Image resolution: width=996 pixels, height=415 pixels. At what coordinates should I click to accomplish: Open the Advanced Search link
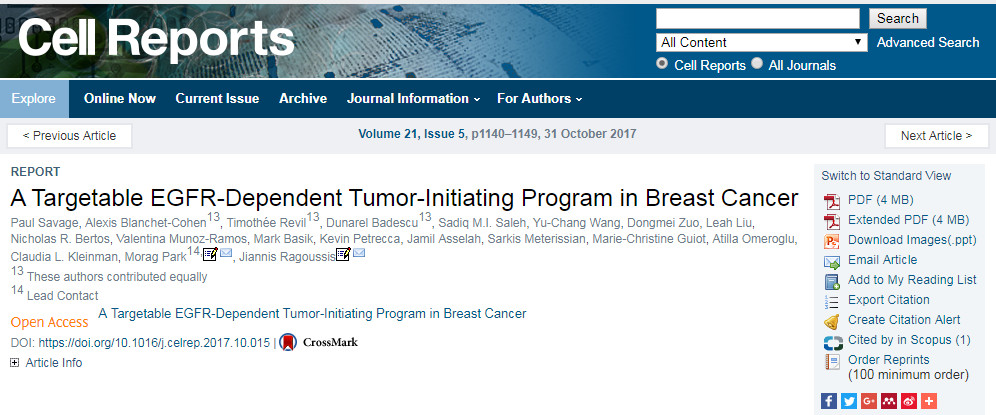pyautogui.click(x=928, y=43)
